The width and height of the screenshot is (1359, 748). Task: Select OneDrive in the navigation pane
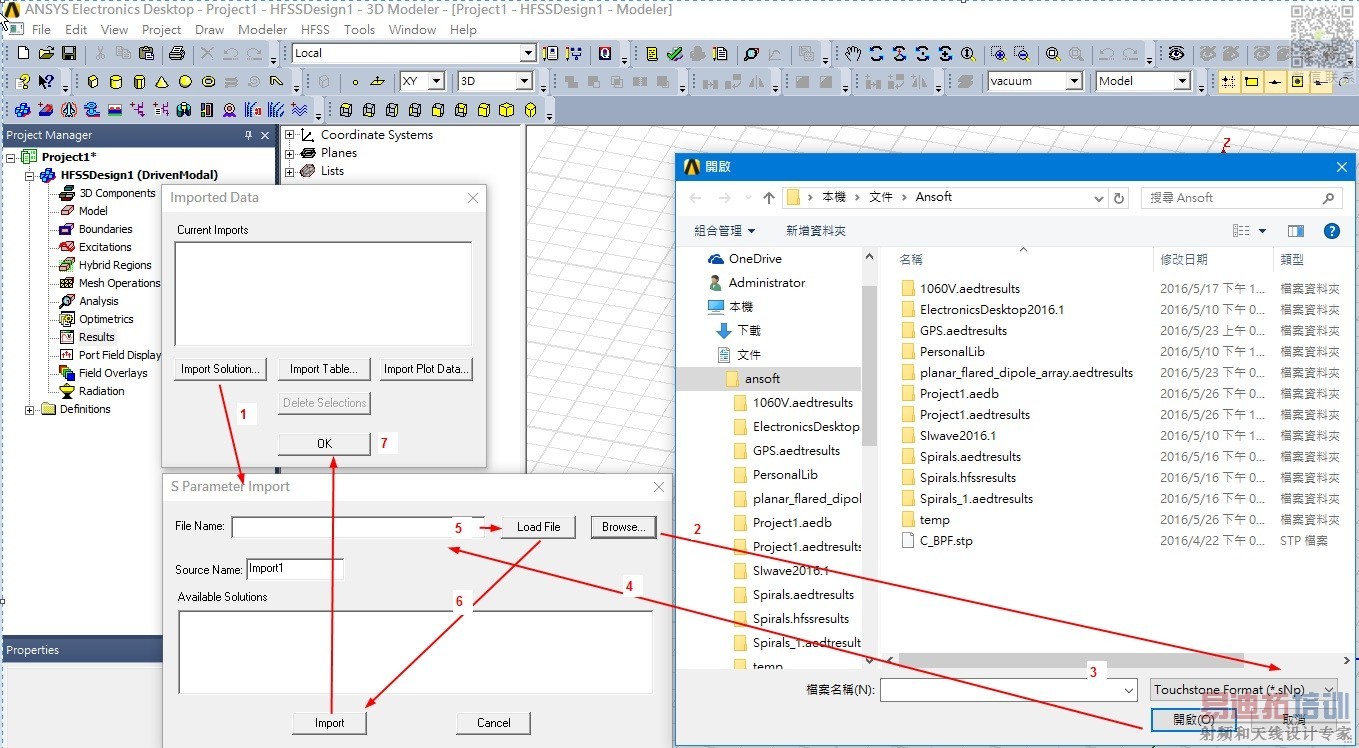click(755, 259)
